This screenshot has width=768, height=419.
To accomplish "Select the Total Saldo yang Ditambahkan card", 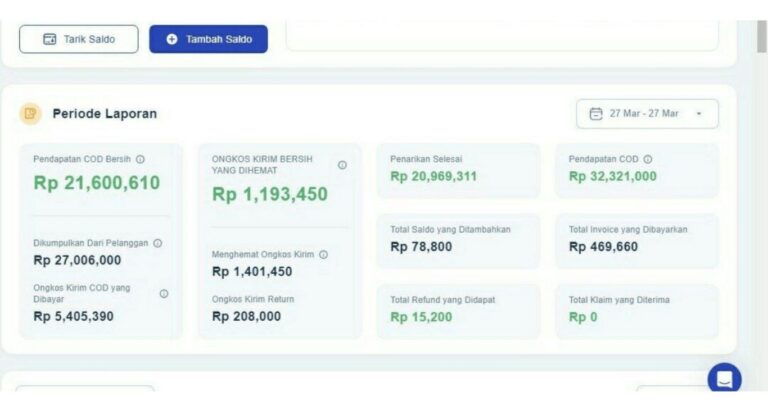I will coord(458,240).
